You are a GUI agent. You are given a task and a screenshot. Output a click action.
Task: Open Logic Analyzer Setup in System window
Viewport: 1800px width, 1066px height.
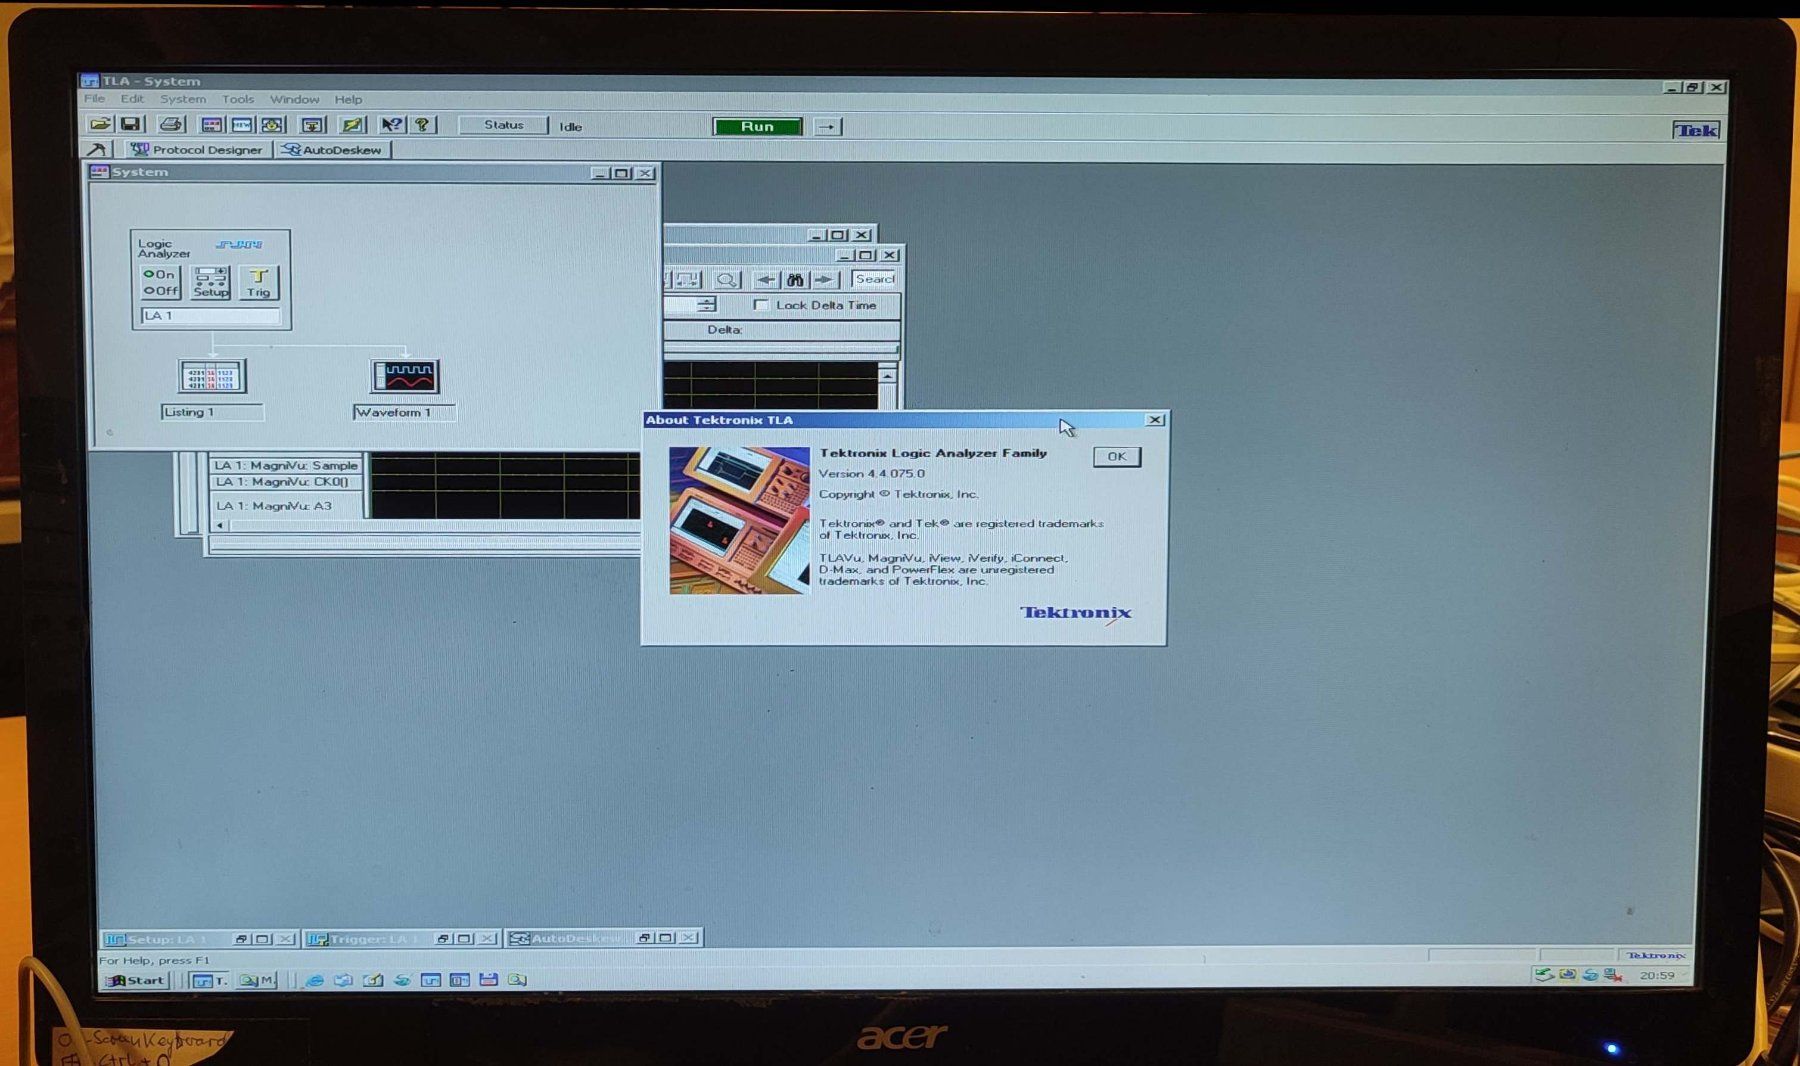point(210,282)
